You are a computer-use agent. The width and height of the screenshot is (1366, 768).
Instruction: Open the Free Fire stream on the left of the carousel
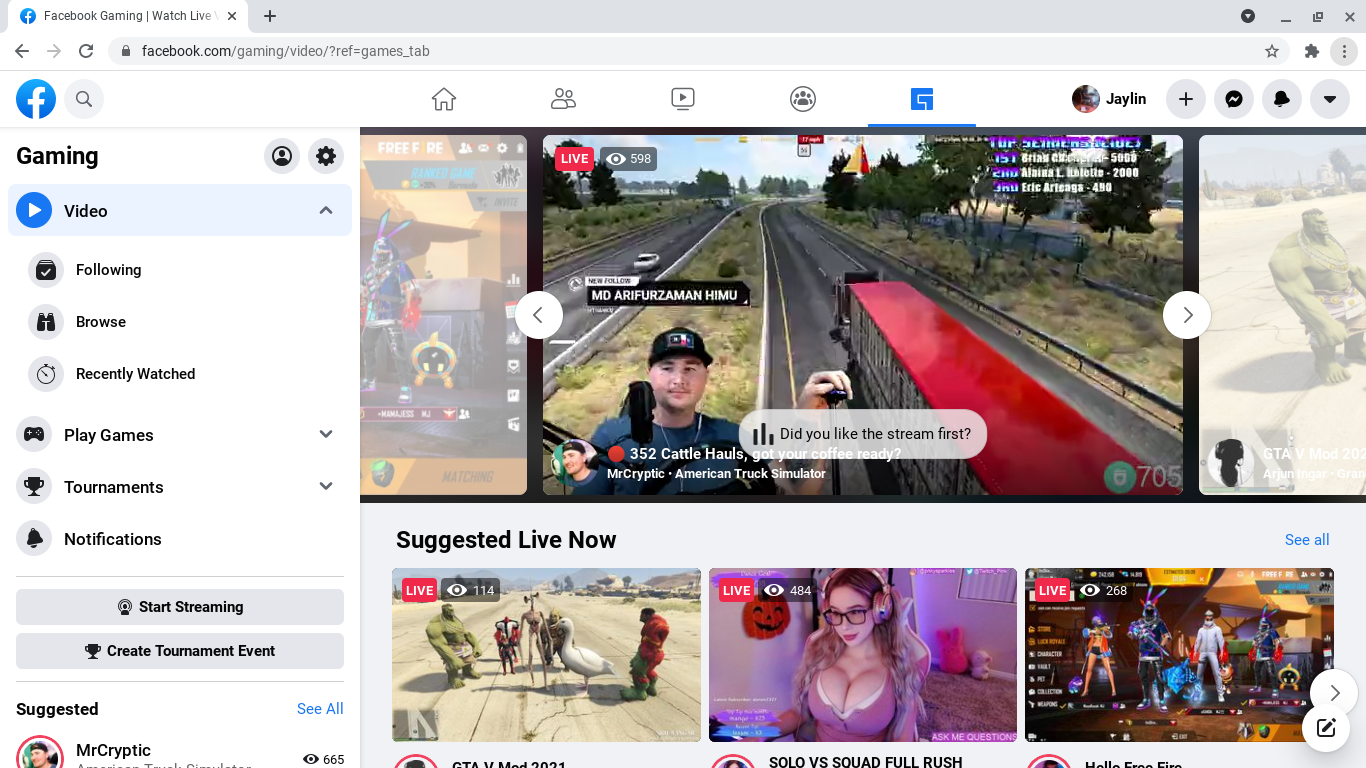pyautogui.click(x=443, y=315)
